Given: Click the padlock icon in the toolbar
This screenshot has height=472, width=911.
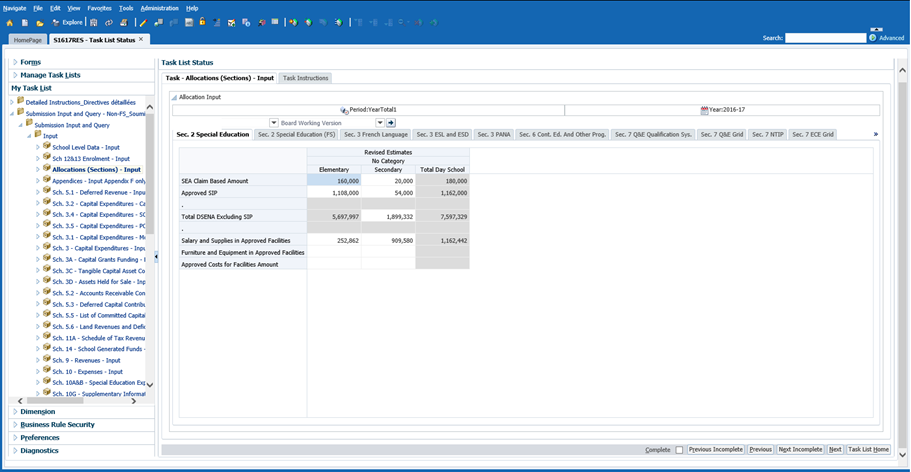Looking at the screenshot, I should point(202,22).
